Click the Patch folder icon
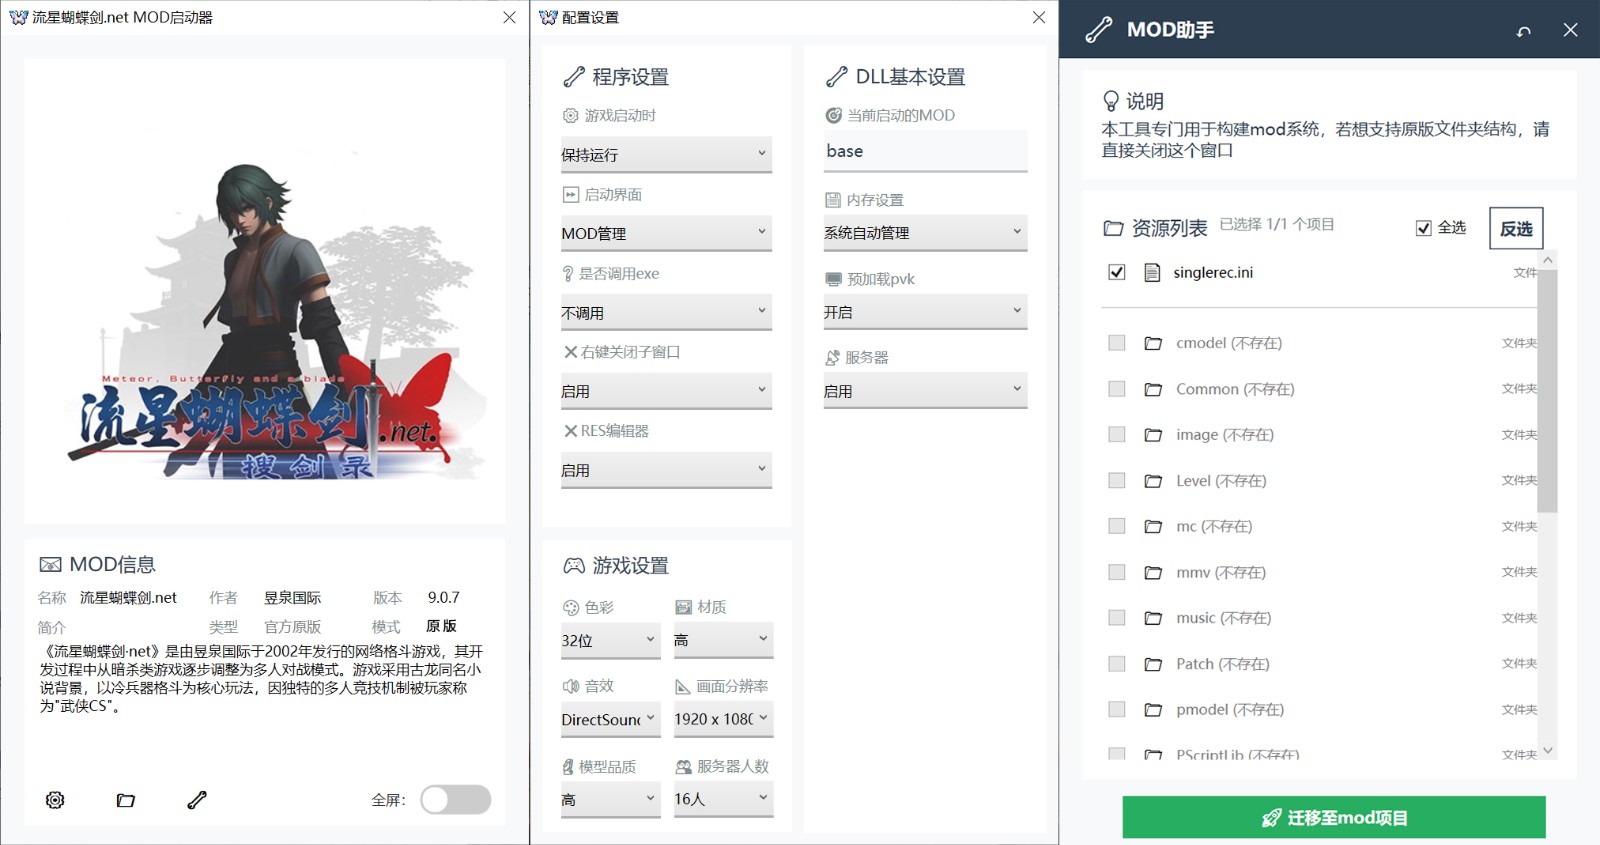 1153,664
